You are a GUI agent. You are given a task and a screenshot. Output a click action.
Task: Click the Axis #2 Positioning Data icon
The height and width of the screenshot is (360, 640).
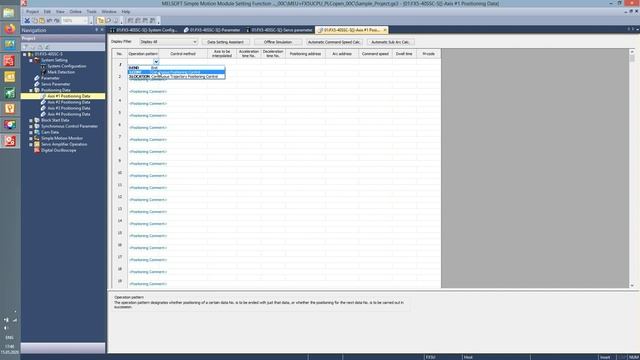(x=43, y=102)
